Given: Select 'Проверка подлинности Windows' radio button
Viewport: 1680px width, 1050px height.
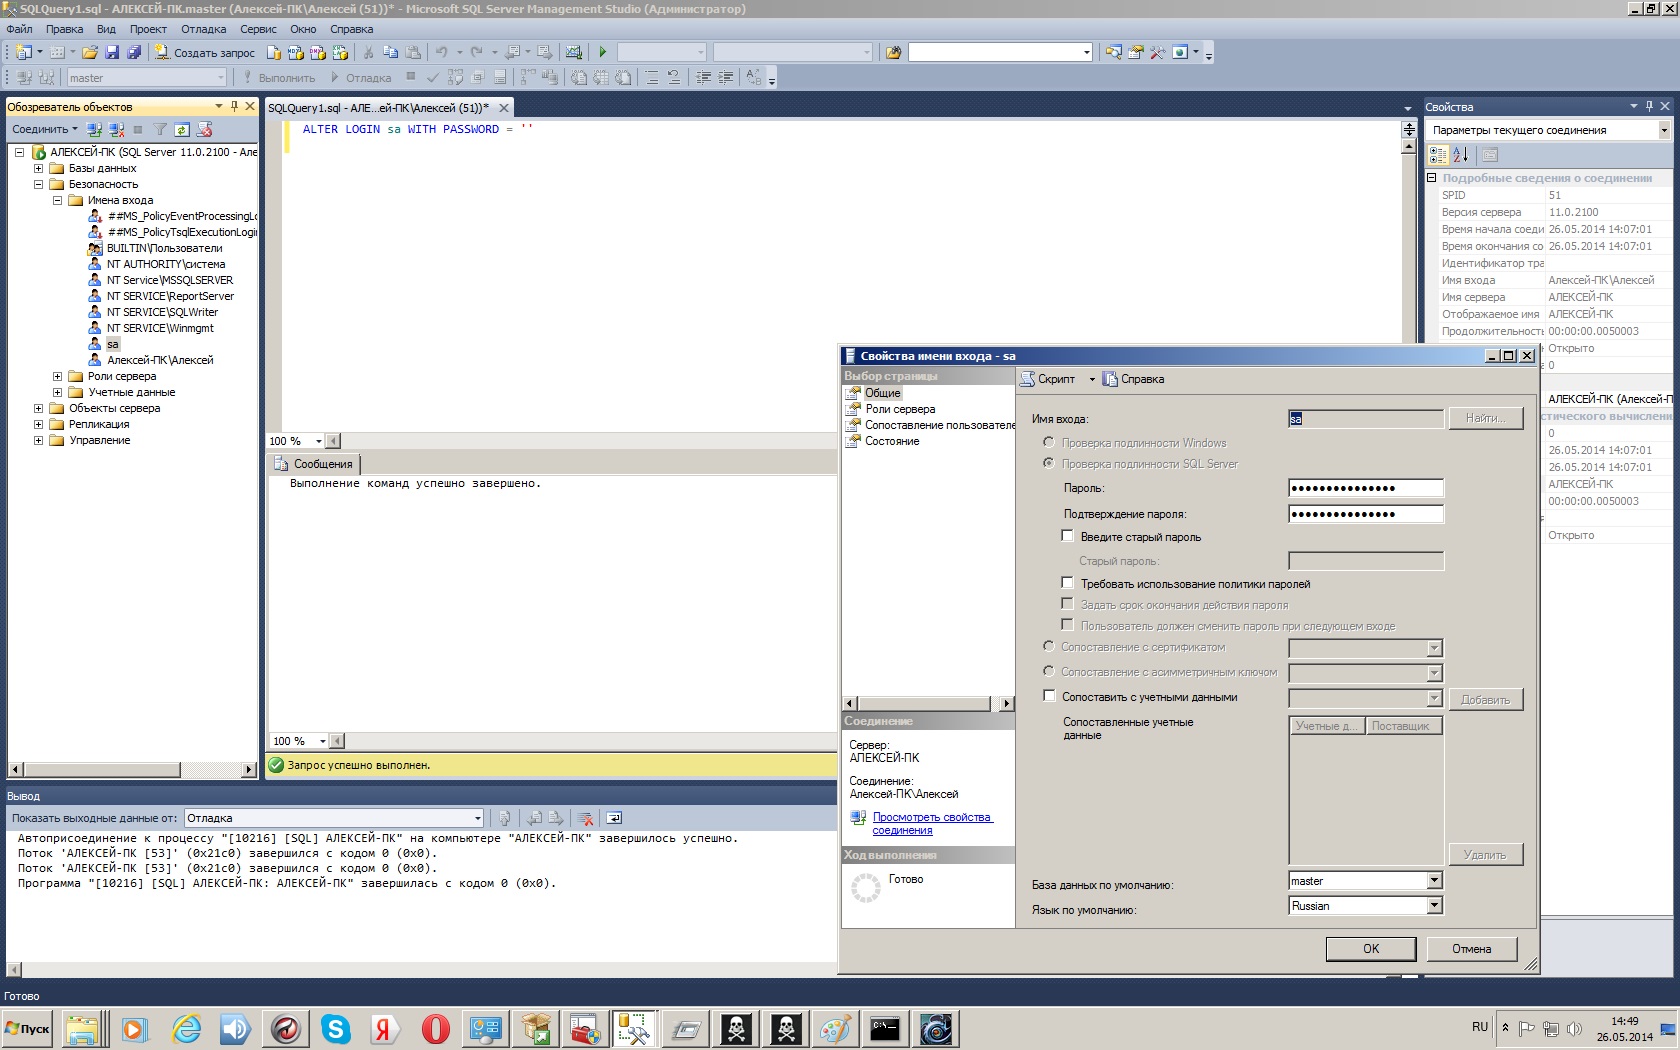Looking at the screenshot, I should 1048,442.
